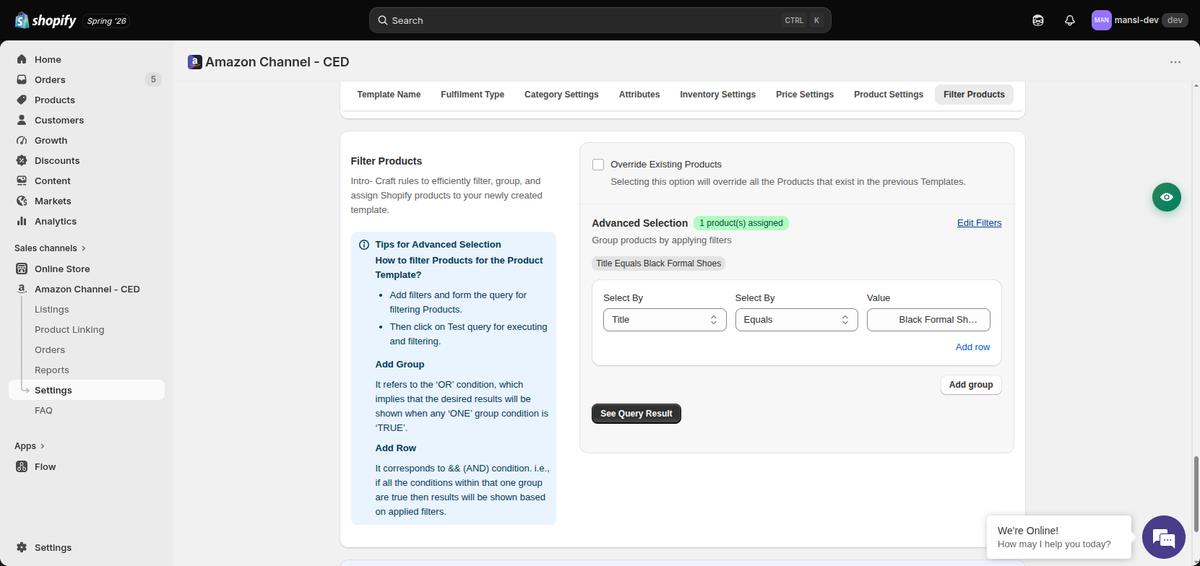The height and width of the screenshot is (566, 1200).
Task: Click the Growth icon
Action: click(22, 141)
